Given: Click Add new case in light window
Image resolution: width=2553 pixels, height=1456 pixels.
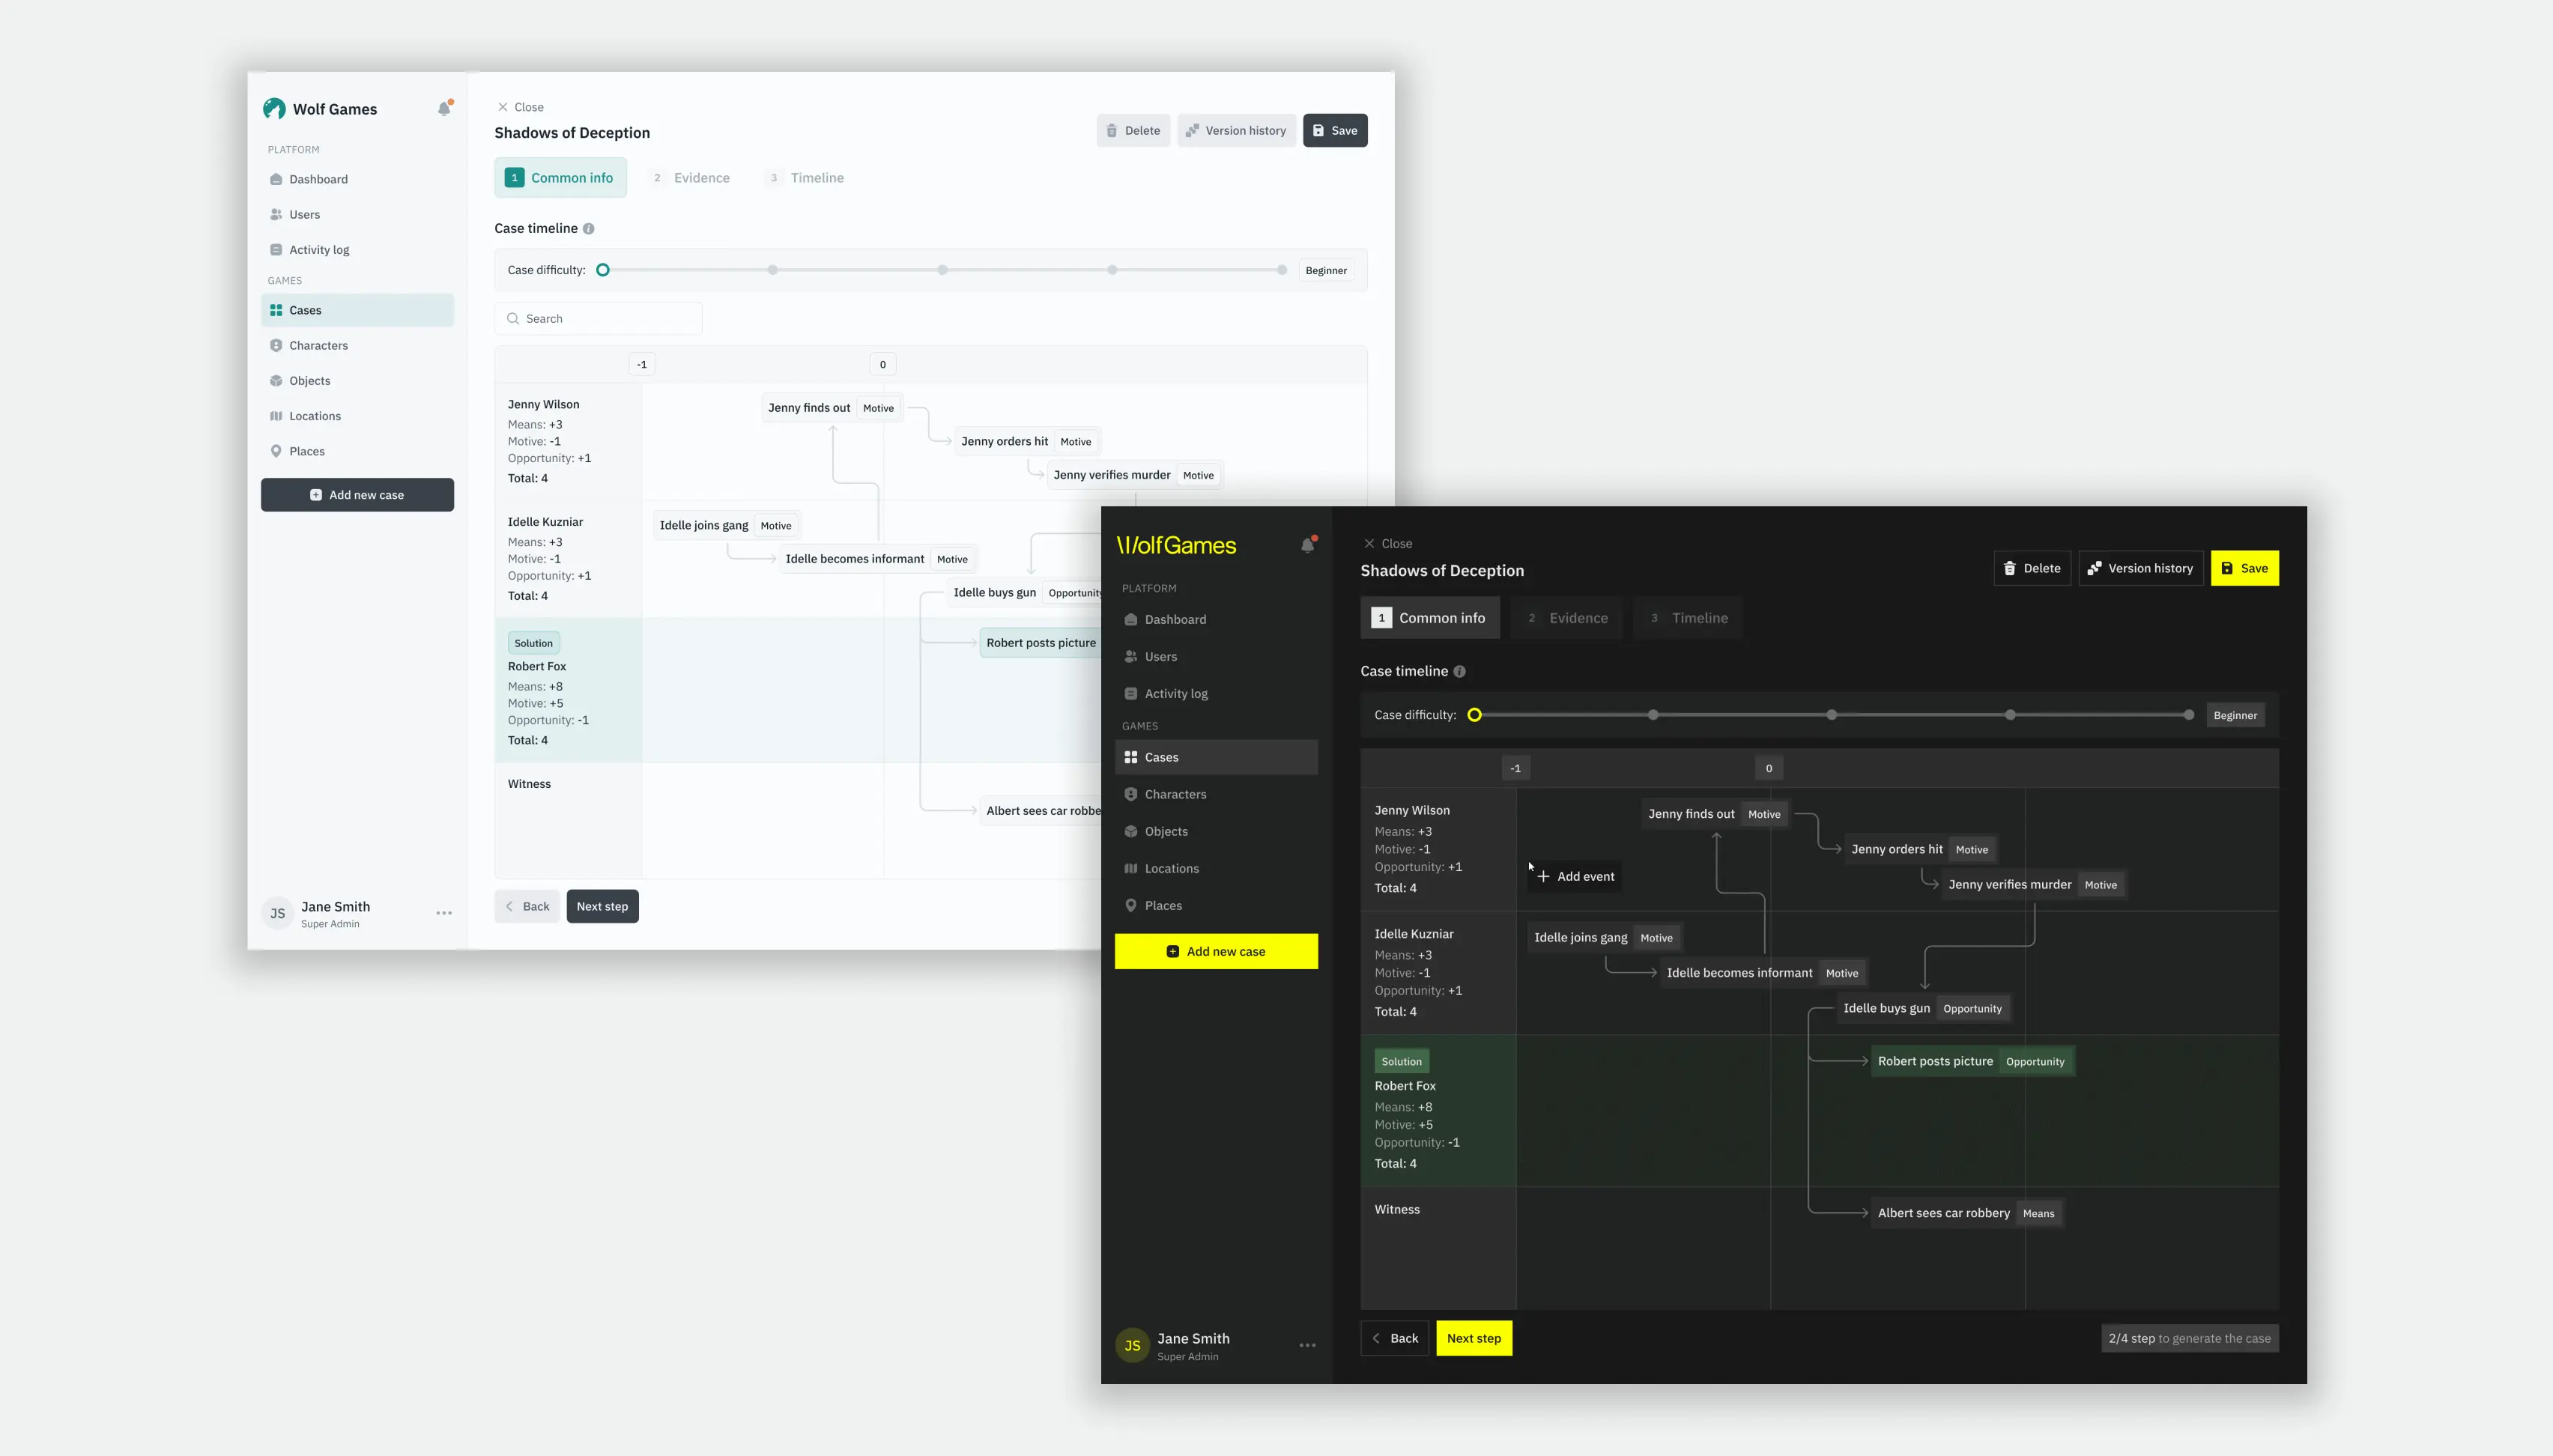Looking at the screenshot, I should [x=357, y=495].
